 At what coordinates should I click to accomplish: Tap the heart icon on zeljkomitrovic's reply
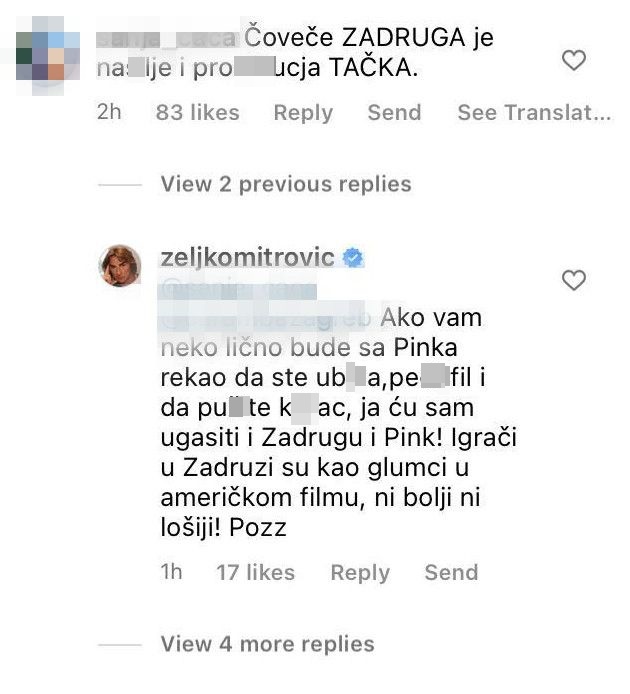574,280
